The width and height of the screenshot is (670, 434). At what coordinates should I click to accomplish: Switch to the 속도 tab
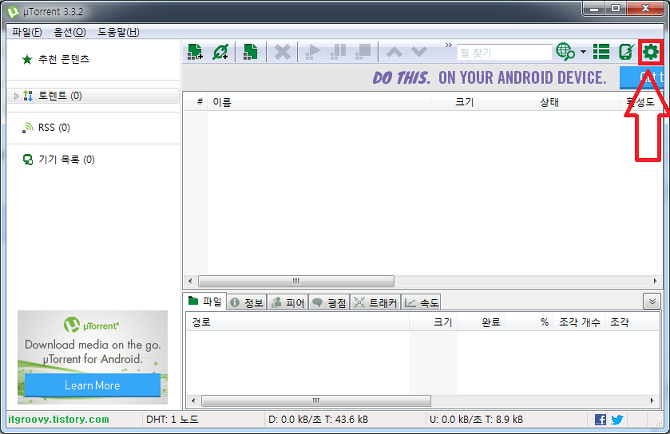tap(421, 302)
